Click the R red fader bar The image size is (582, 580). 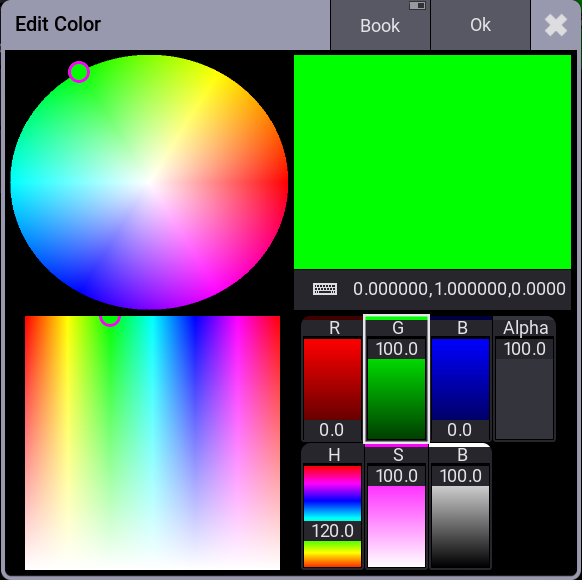pyautogui.click(x=332, y=379)
